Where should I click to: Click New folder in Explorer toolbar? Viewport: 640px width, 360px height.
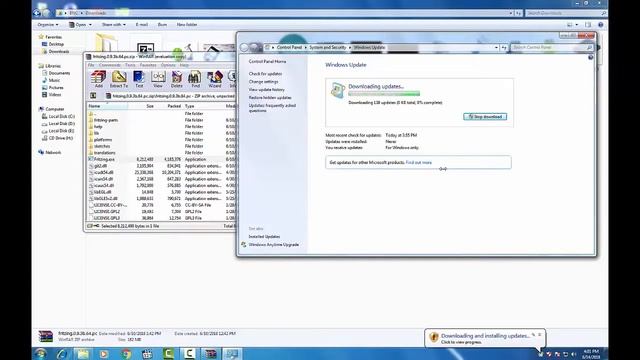pyautogui.click(x=187, y=25)
